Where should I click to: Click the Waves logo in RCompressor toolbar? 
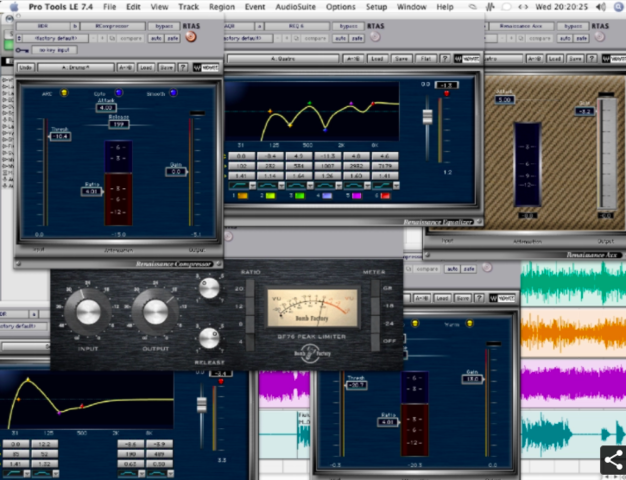point(206,67)
